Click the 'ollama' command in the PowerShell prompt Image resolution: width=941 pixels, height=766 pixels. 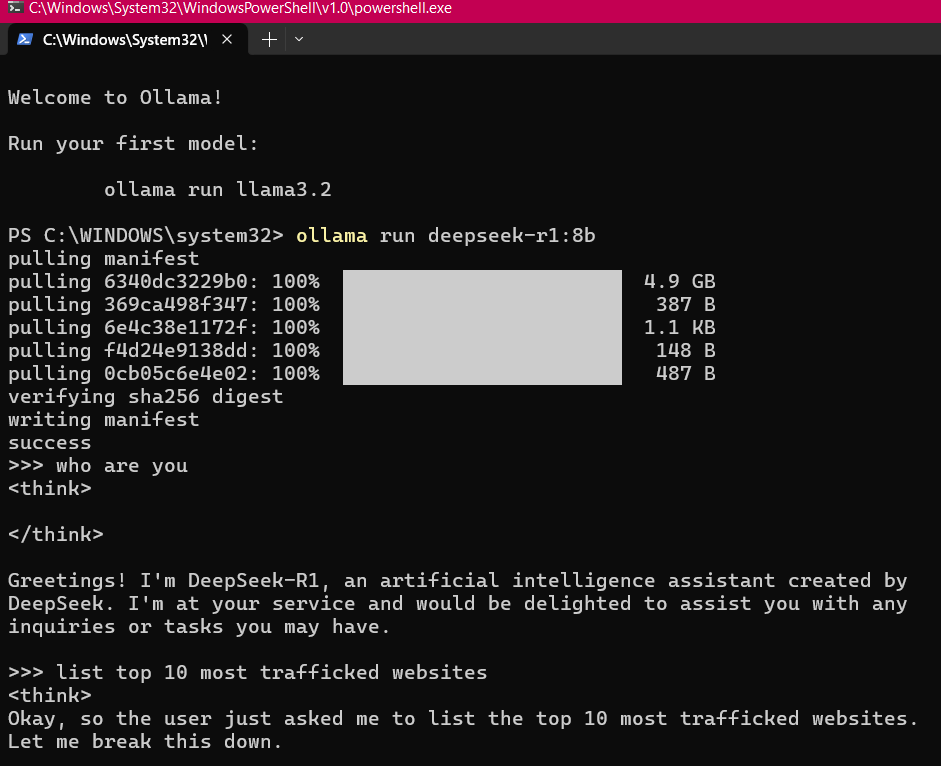(x=331, y=236)
